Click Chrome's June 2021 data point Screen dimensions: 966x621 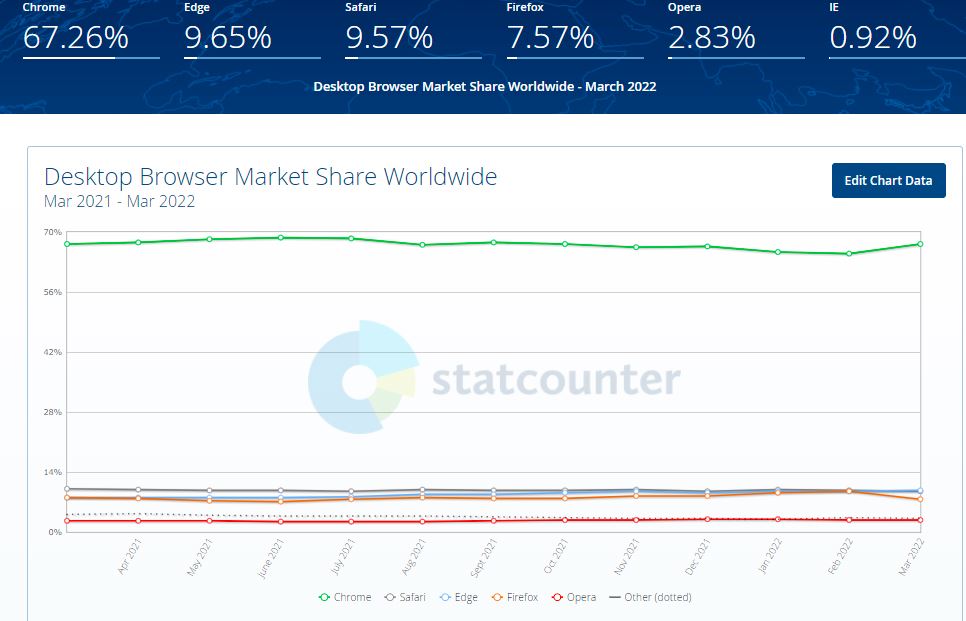coord(280,238)
